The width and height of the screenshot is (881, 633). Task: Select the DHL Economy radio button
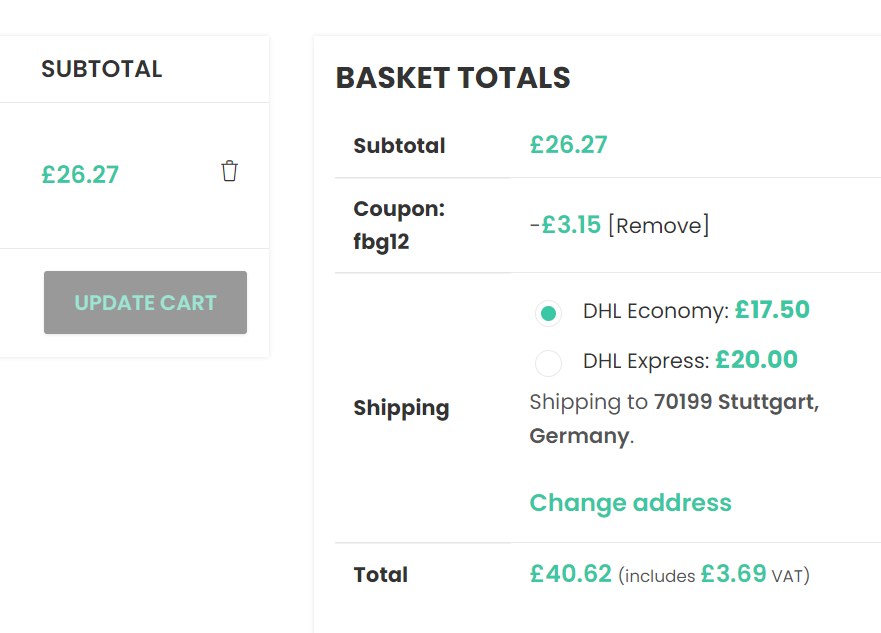coord(548,313)
